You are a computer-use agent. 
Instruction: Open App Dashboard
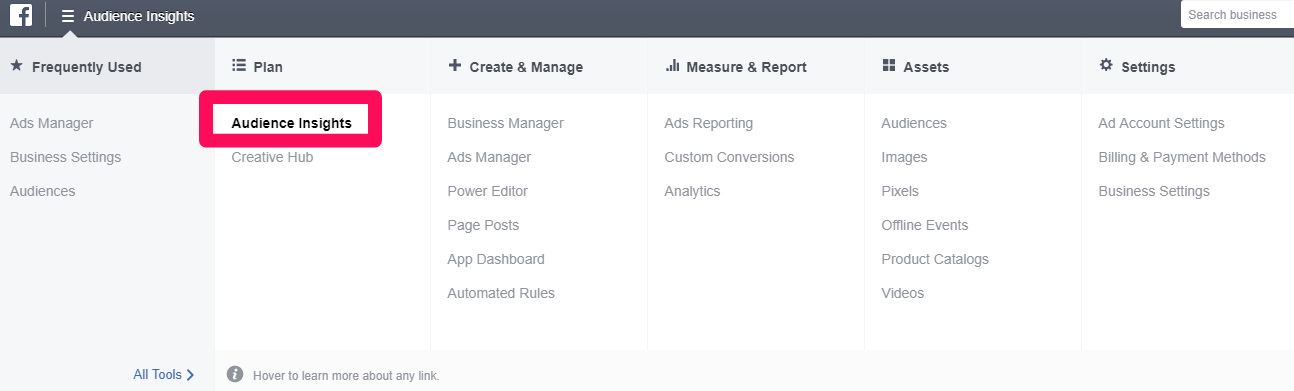(496, 259)
